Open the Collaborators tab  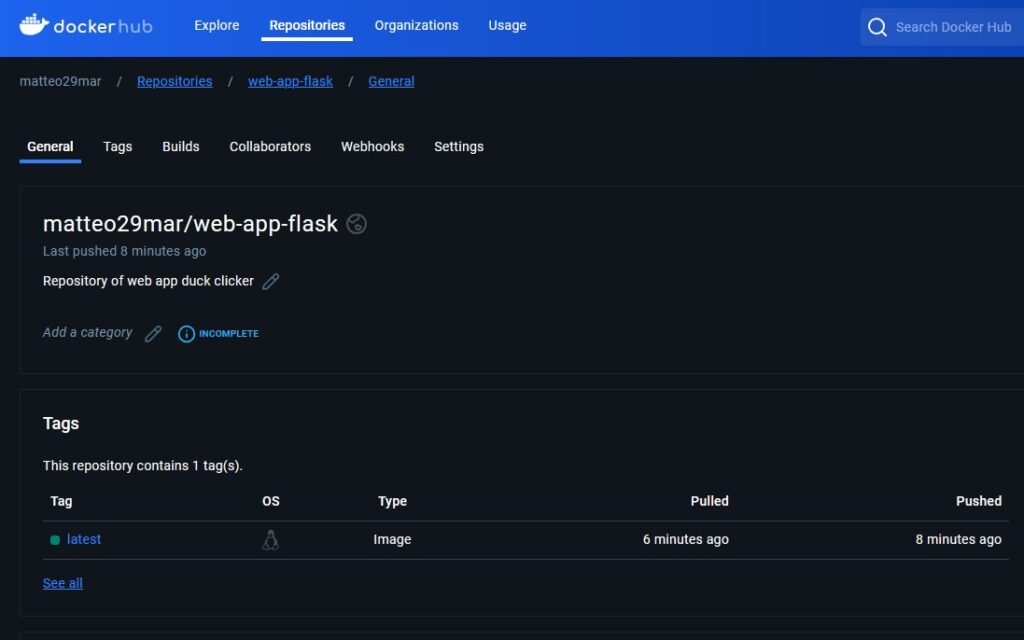click(x=270, y=147)
